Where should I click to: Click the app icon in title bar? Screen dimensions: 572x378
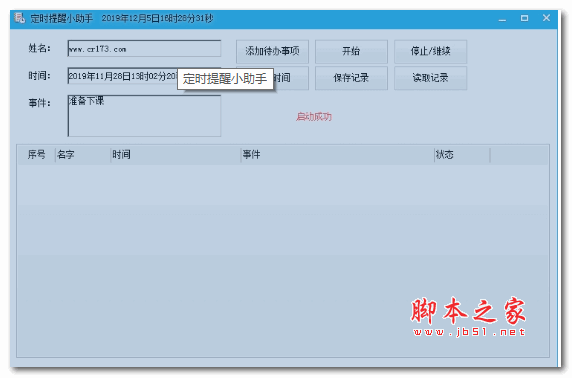[x=19, y=18]
